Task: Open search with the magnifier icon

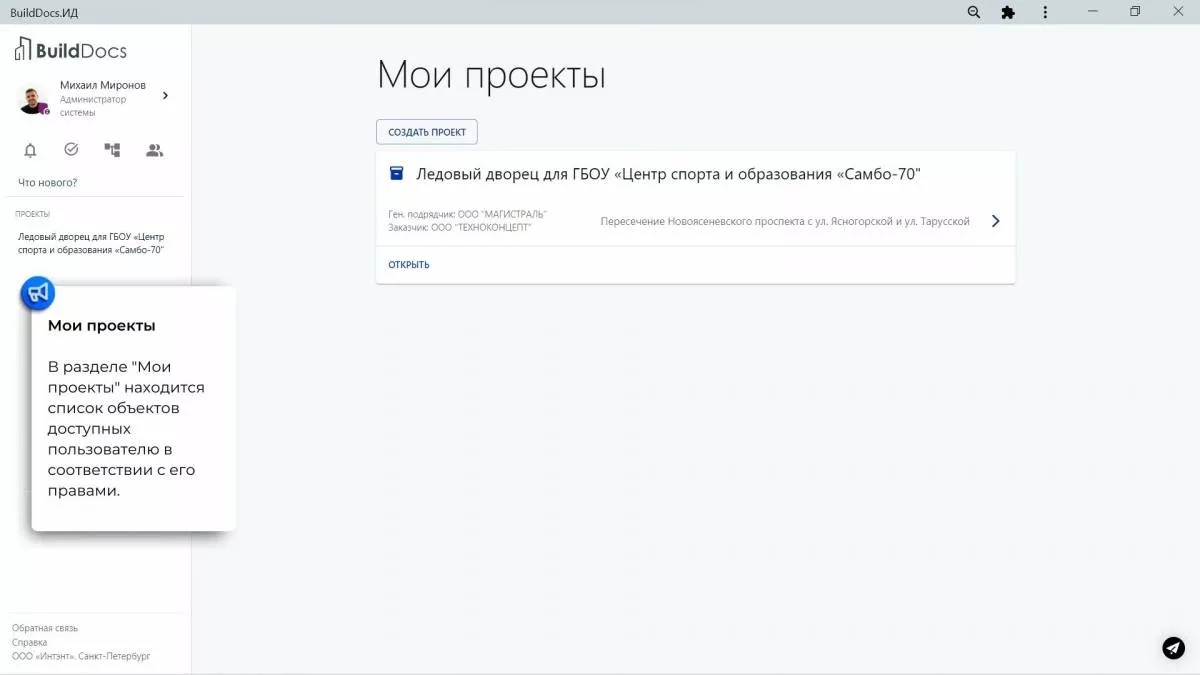Action: click(971, 12)
